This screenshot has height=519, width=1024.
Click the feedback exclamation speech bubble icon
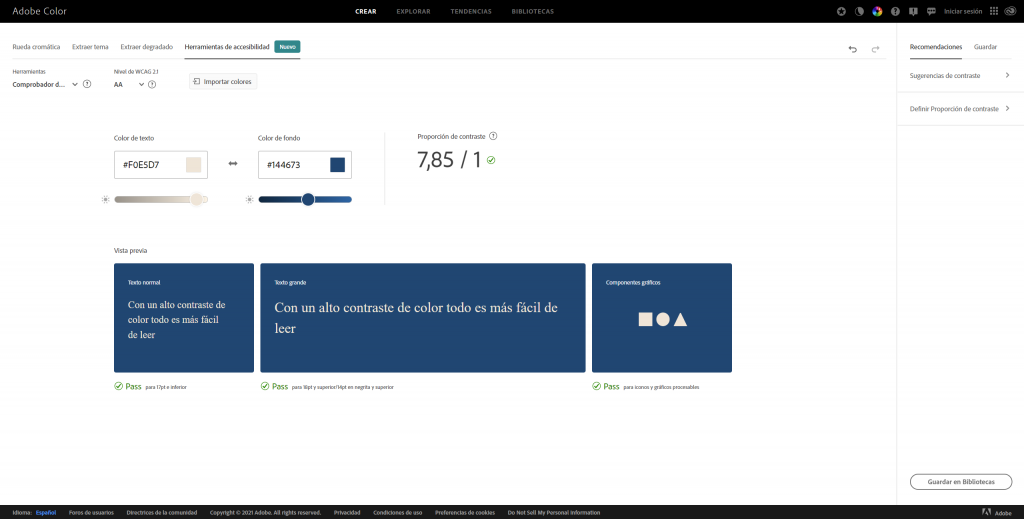(913, 11)
